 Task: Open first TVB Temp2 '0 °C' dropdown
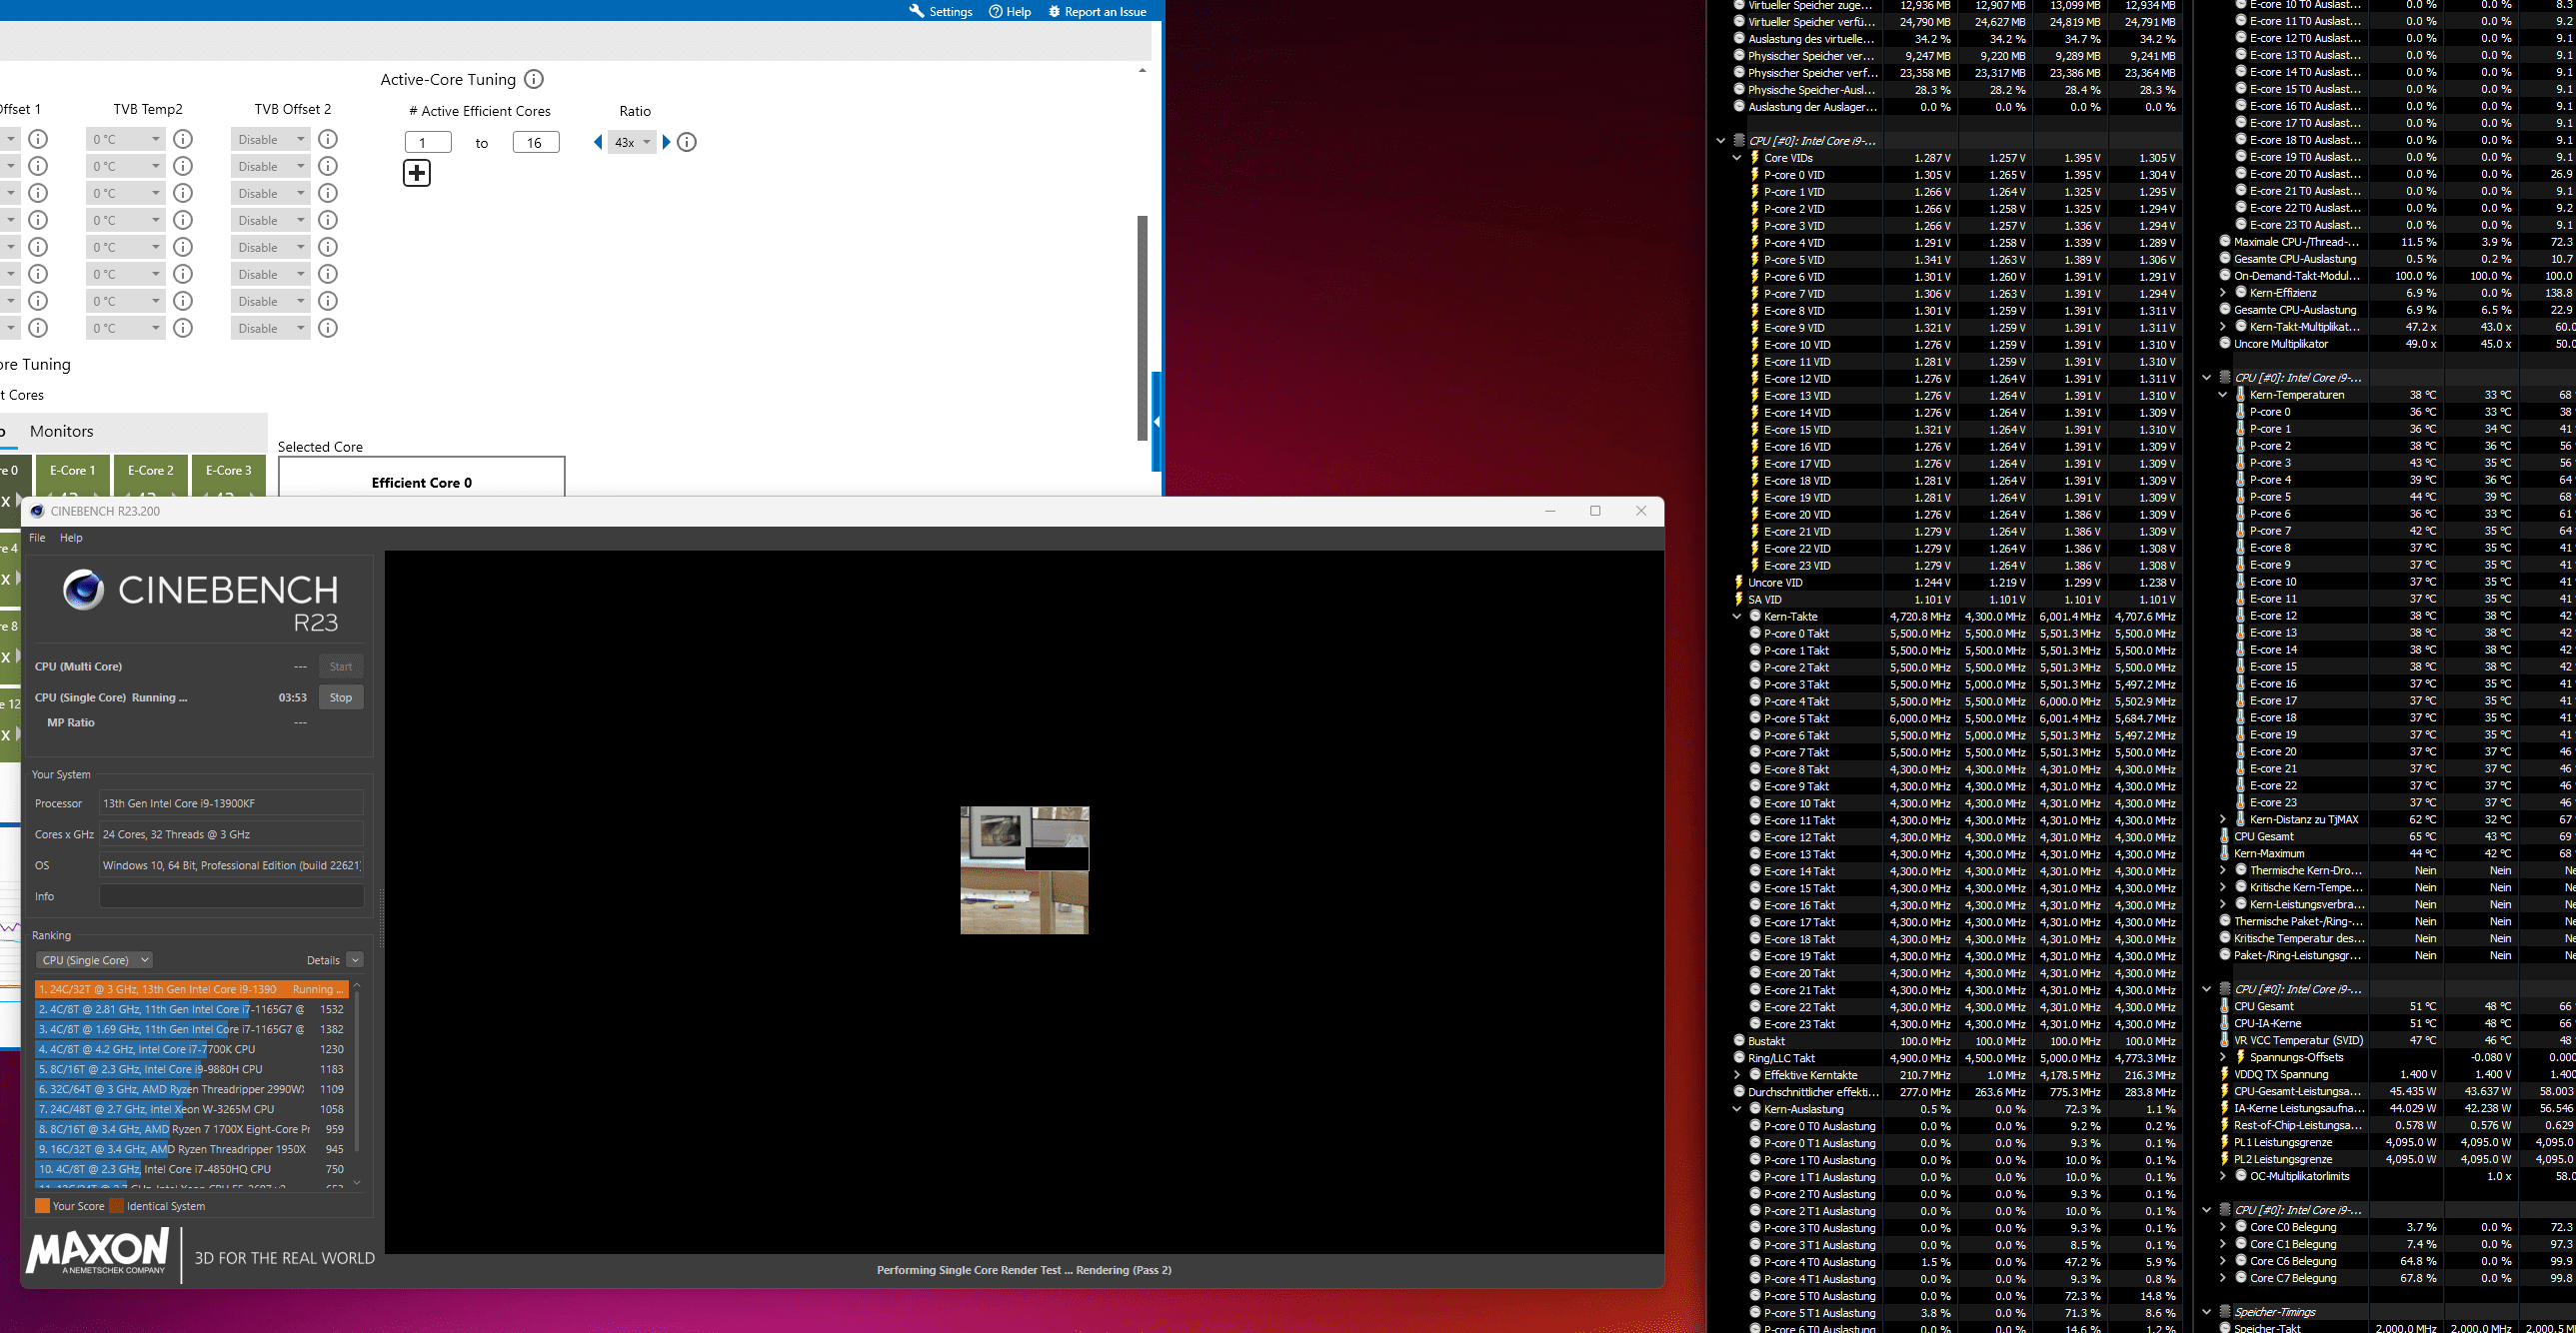click(126, 139)
